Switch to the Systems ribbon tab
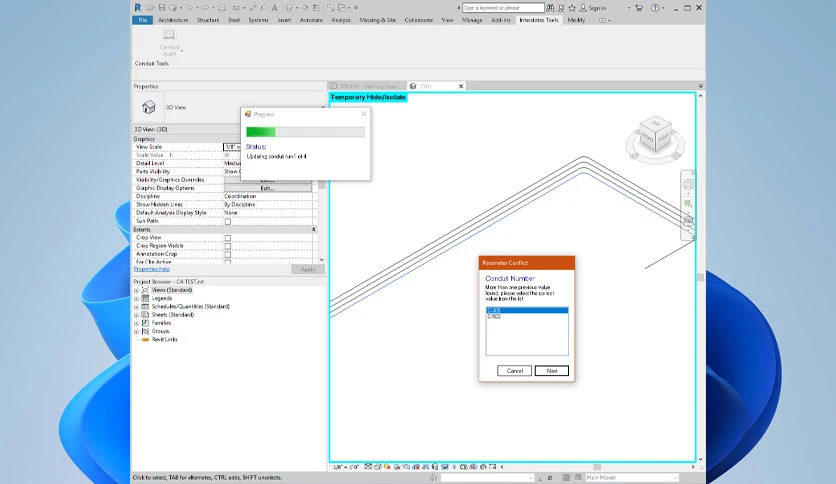The height and width of the screenshot is (484, 836). click(x=258, y=20)
